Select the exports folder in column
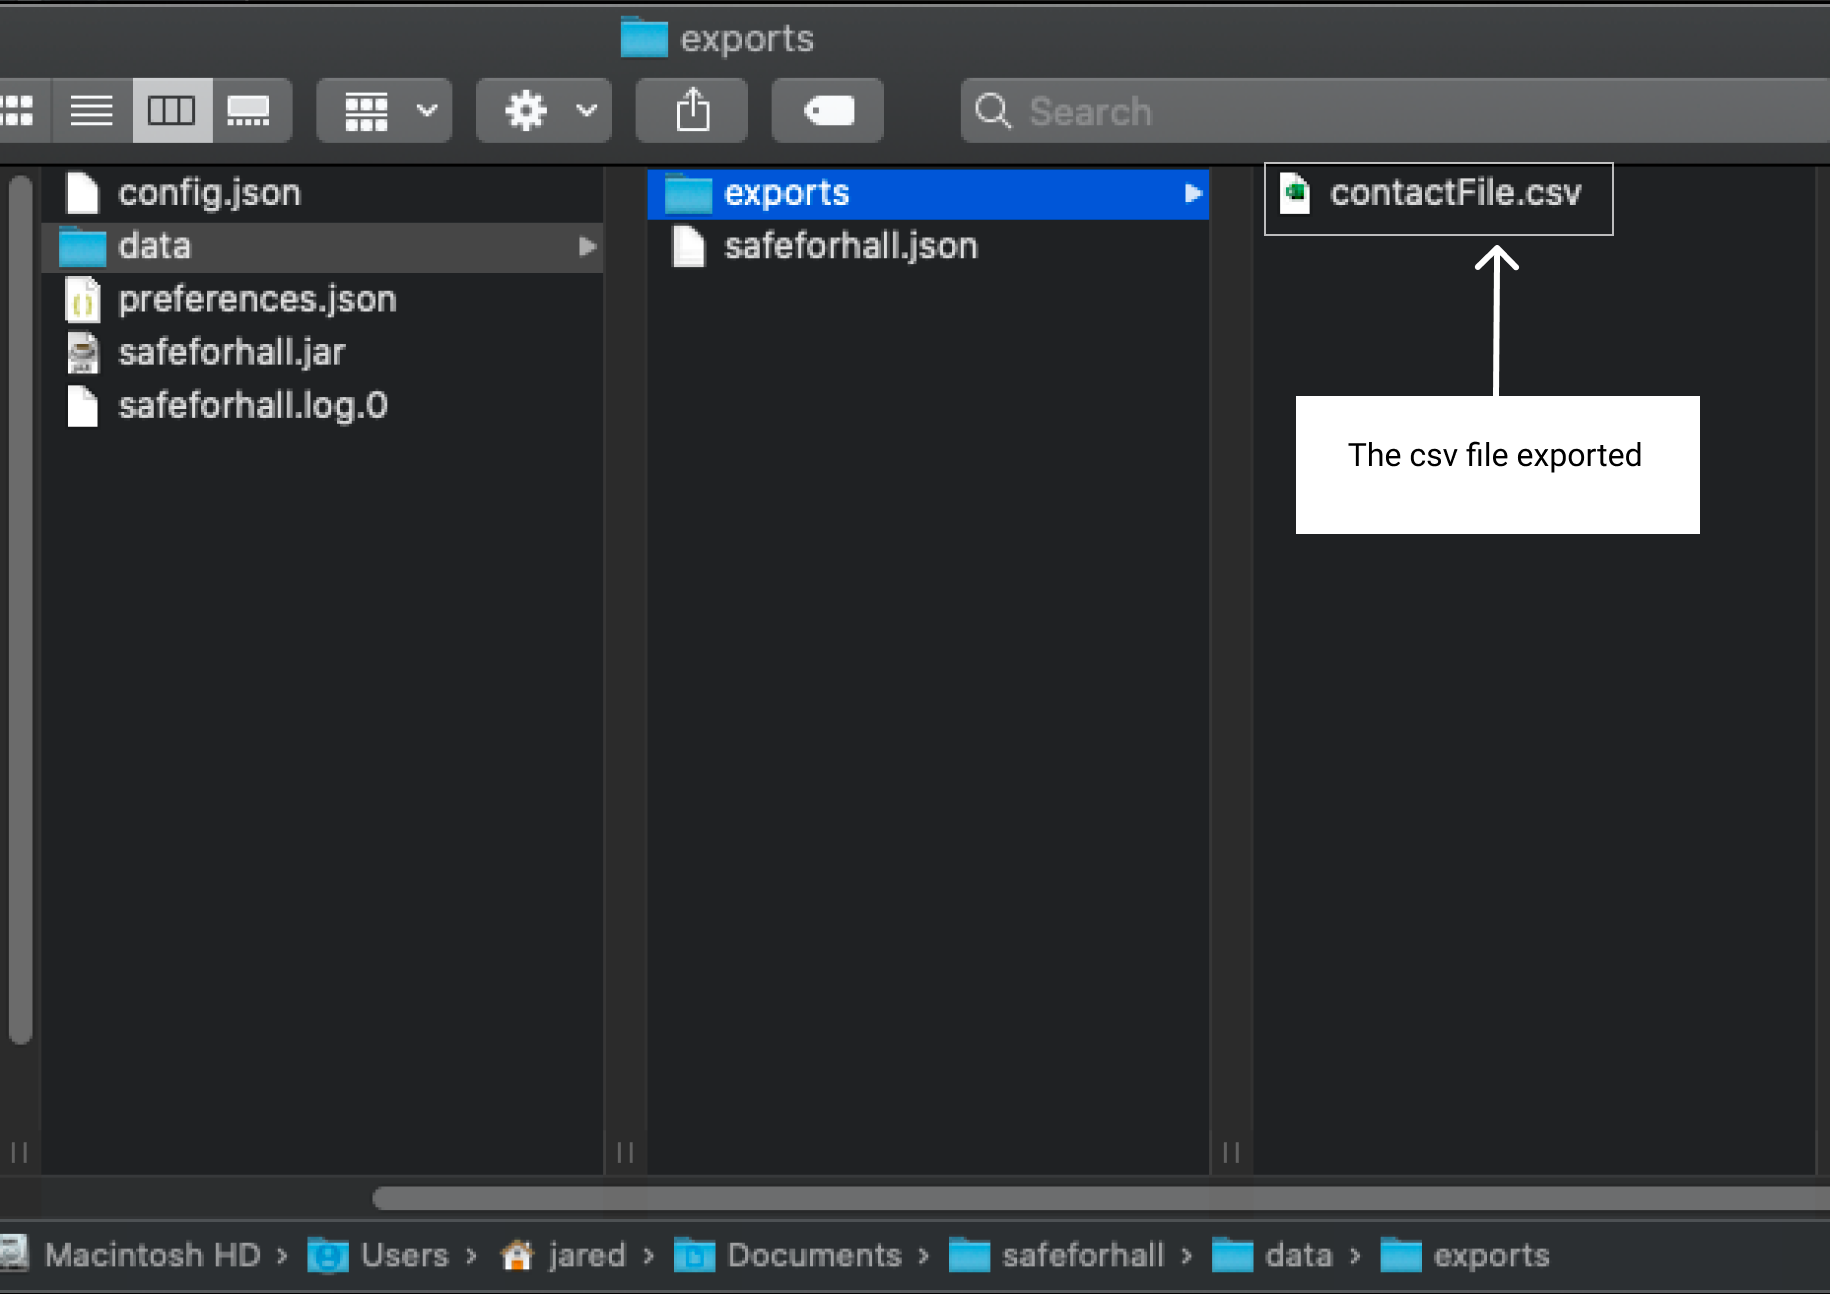 pos(928,193)
